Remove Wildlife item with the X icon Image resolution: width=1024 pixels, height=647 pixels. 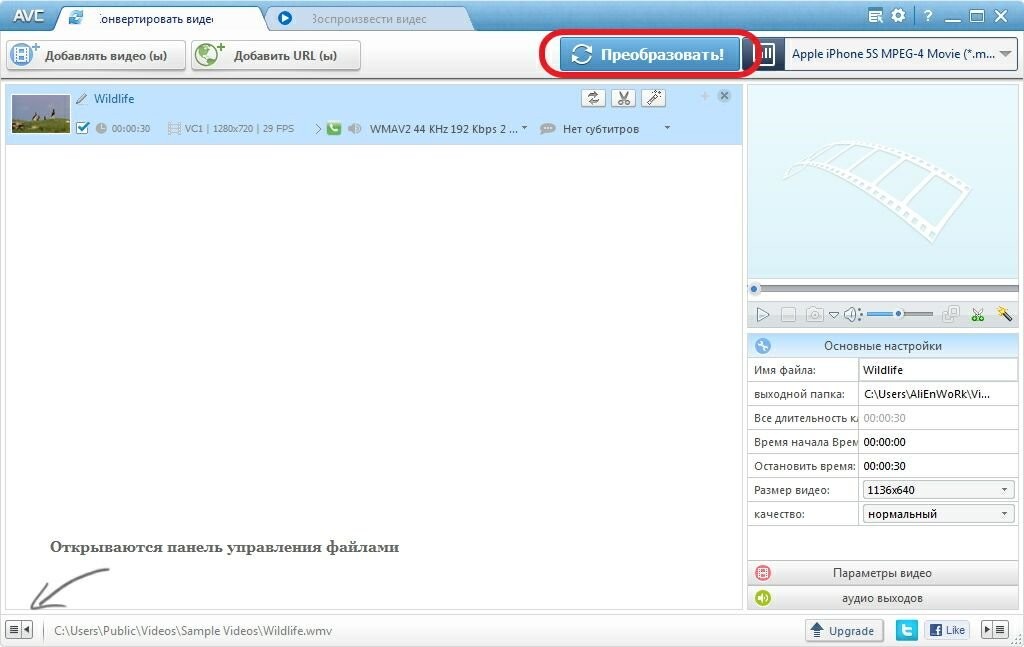pyautogui.click(x=725, y=96)
